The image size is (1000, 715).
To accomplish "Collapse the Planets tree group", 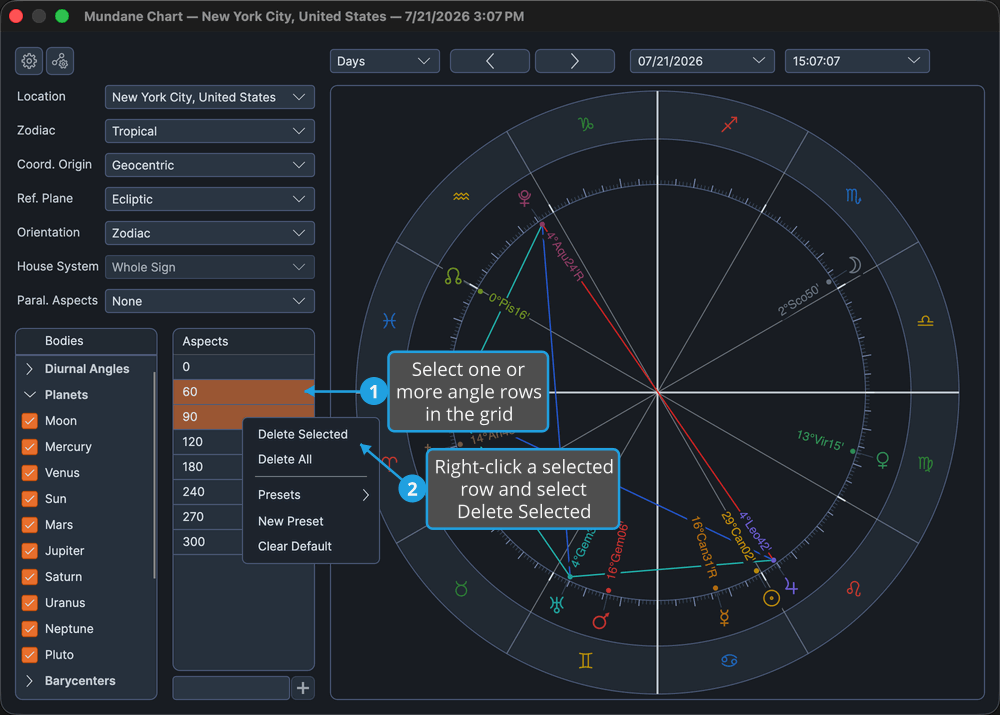I will click(29, 395).
